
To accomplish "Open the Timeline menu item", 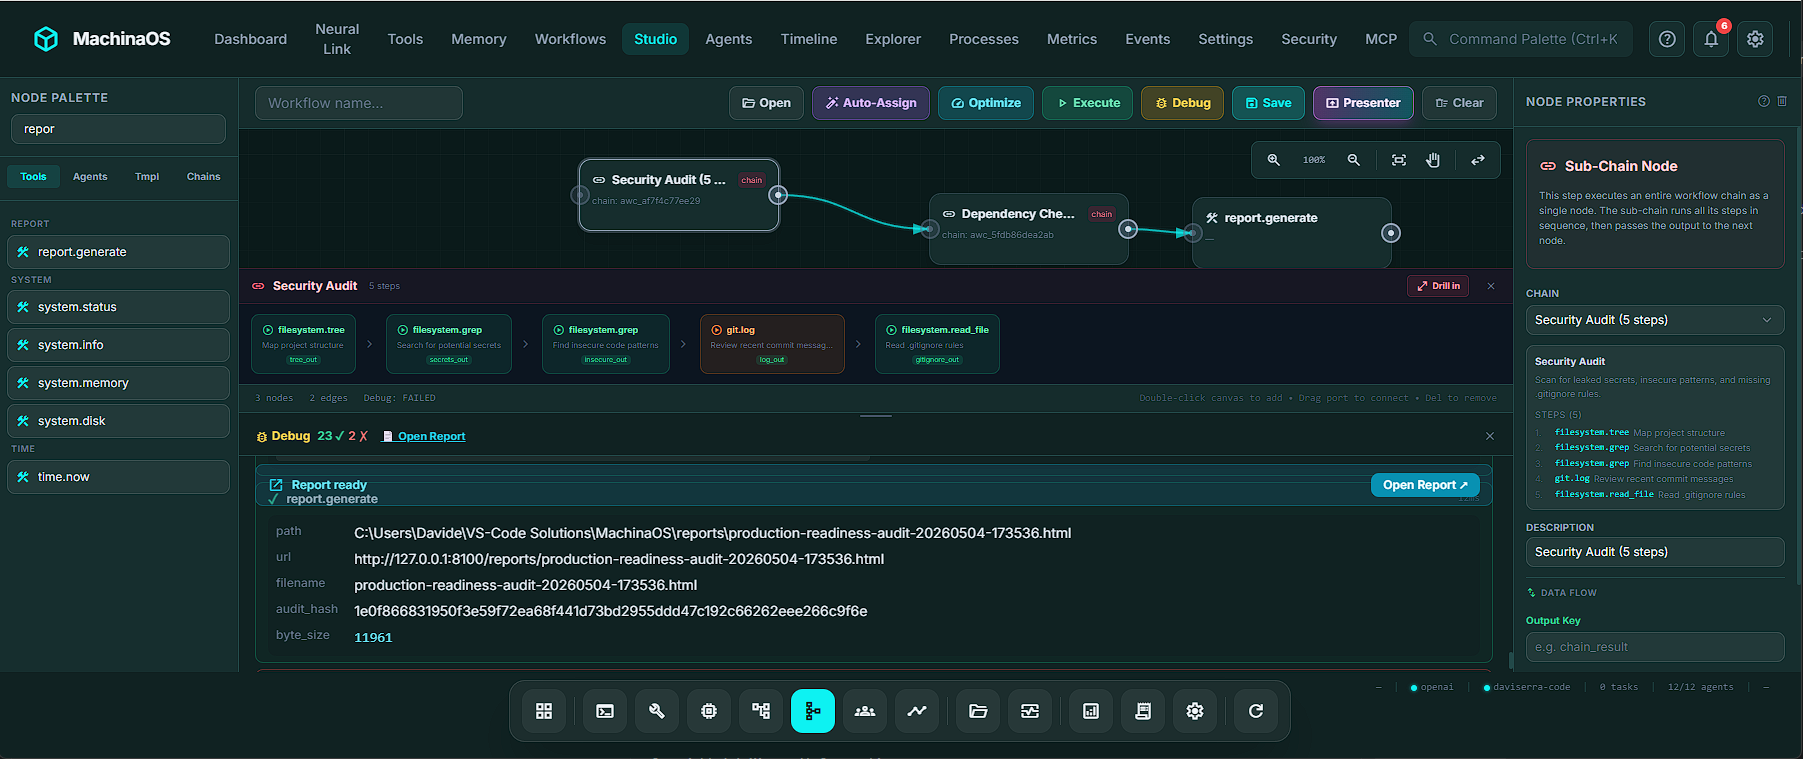I will [x=809, y=39].
